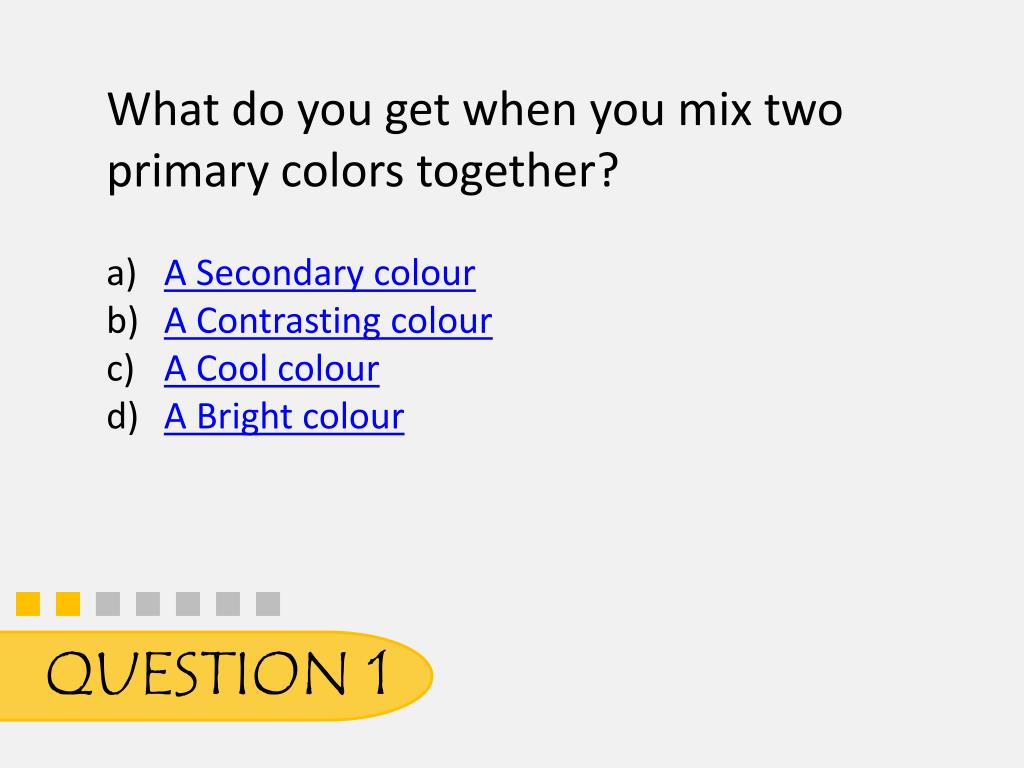Click the second yellow progress square
Screen dimensions: 1024x768
(68, 603)
